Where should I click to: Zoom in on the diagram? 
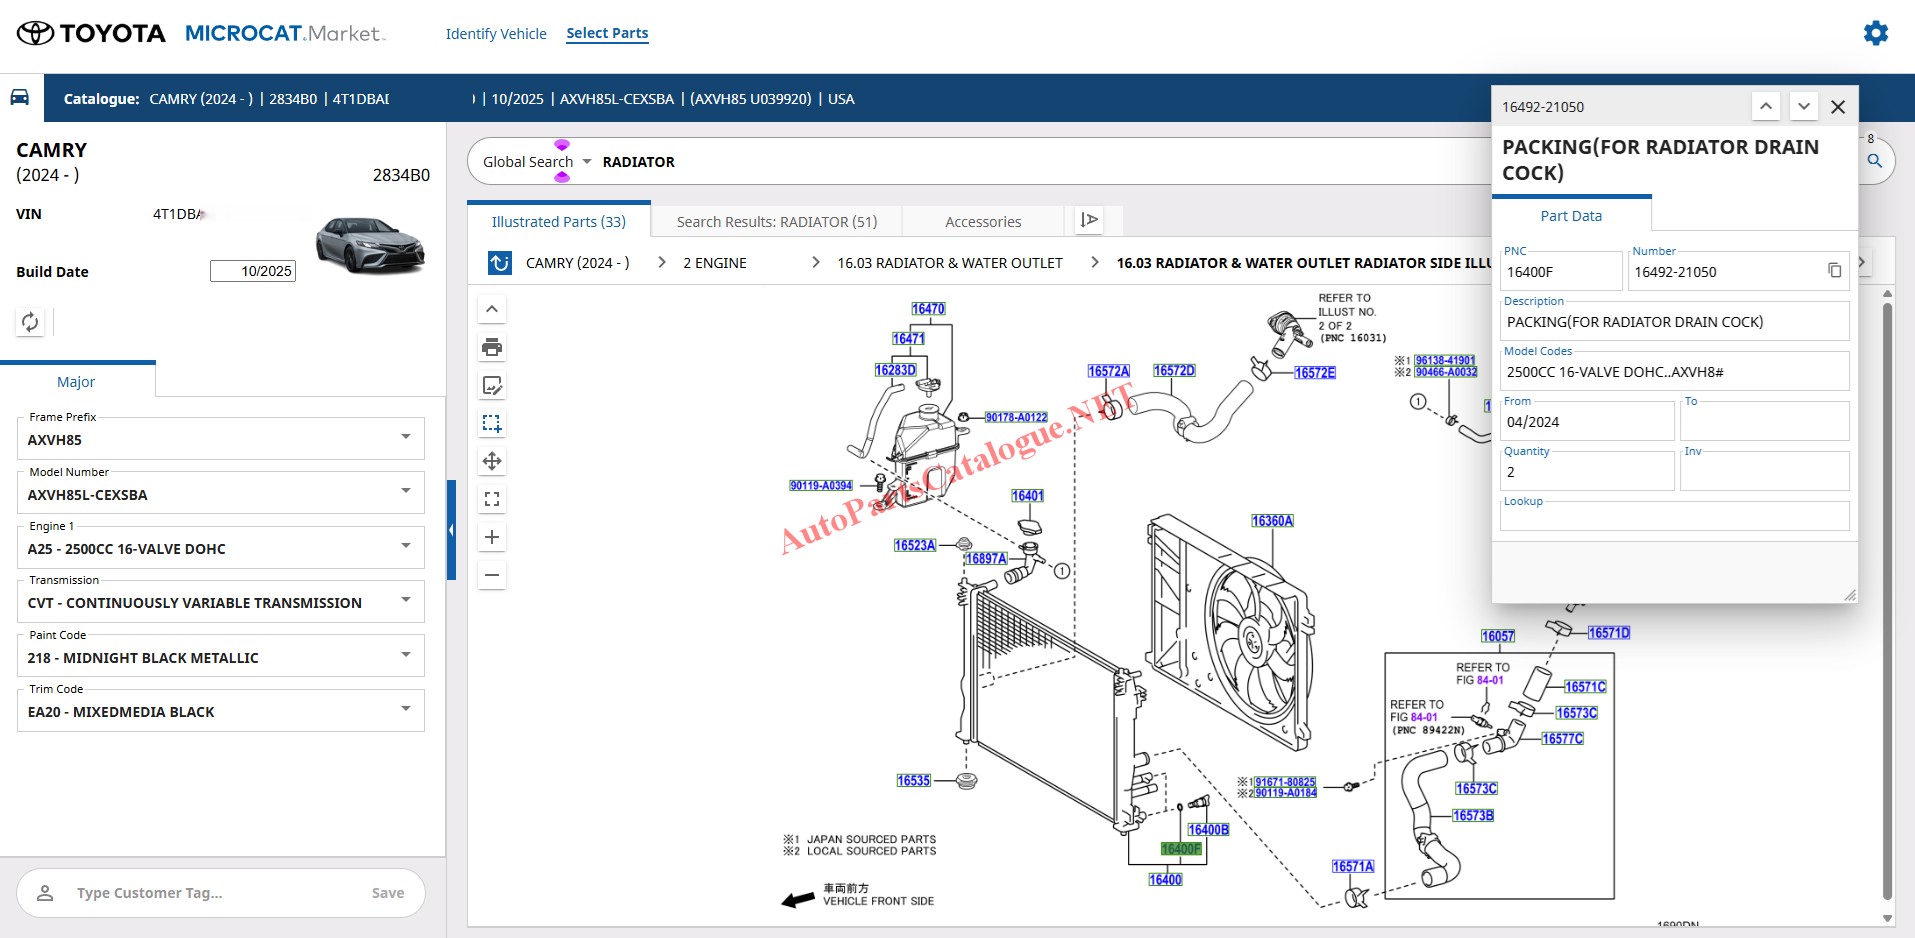(x=492, y=537)
